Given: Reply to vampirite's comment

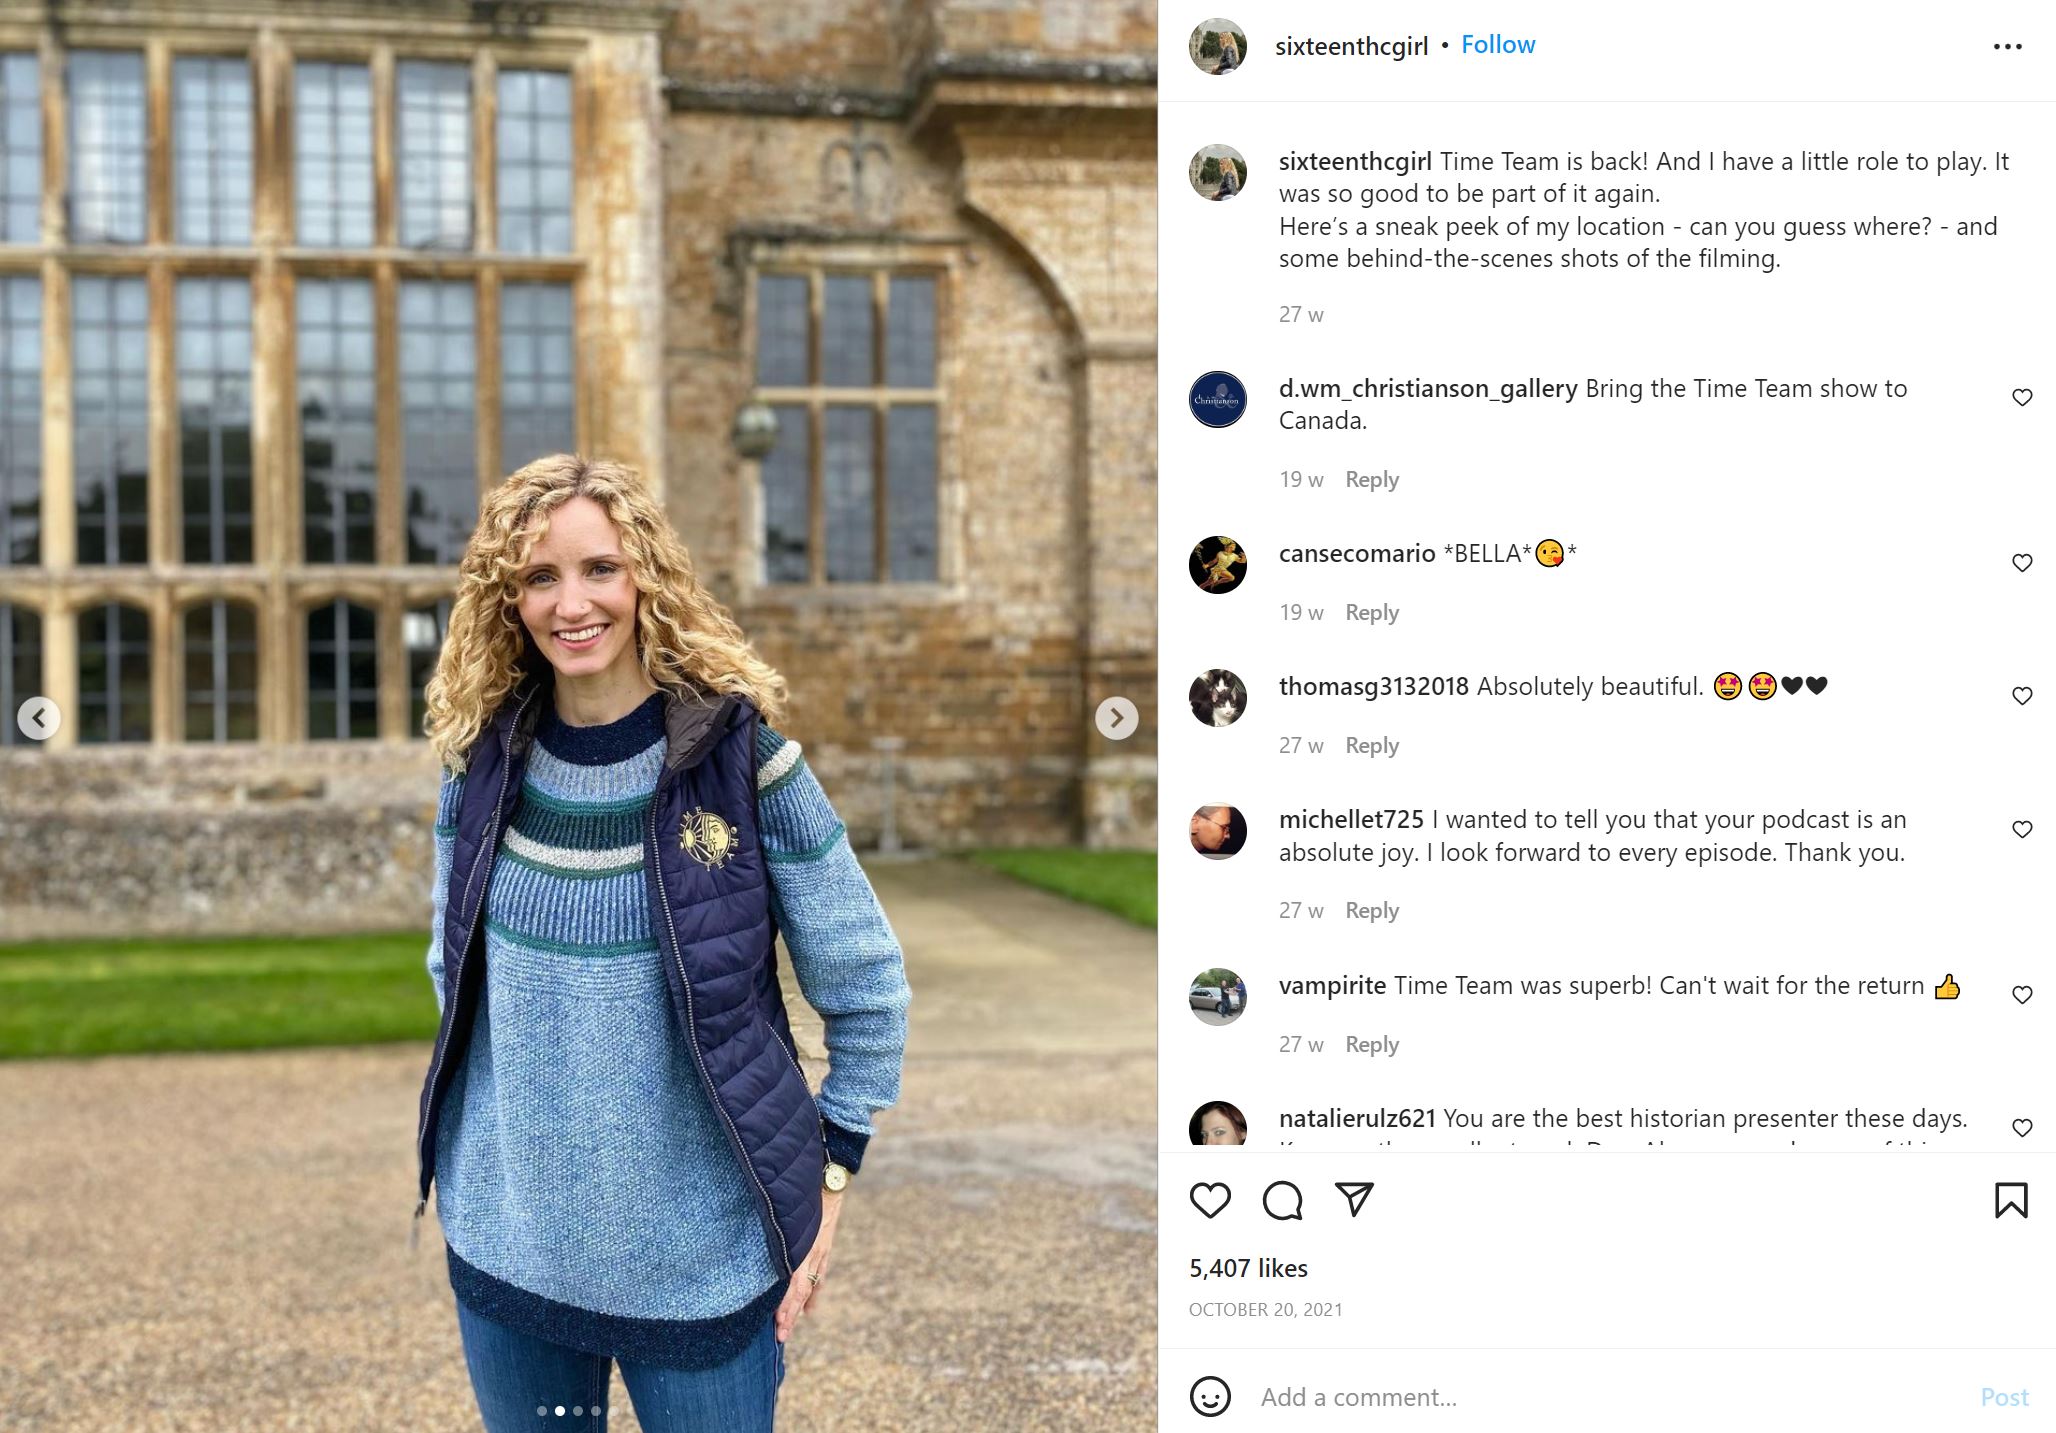Looking at the screenshot, I should [x=1371, y=1043].
